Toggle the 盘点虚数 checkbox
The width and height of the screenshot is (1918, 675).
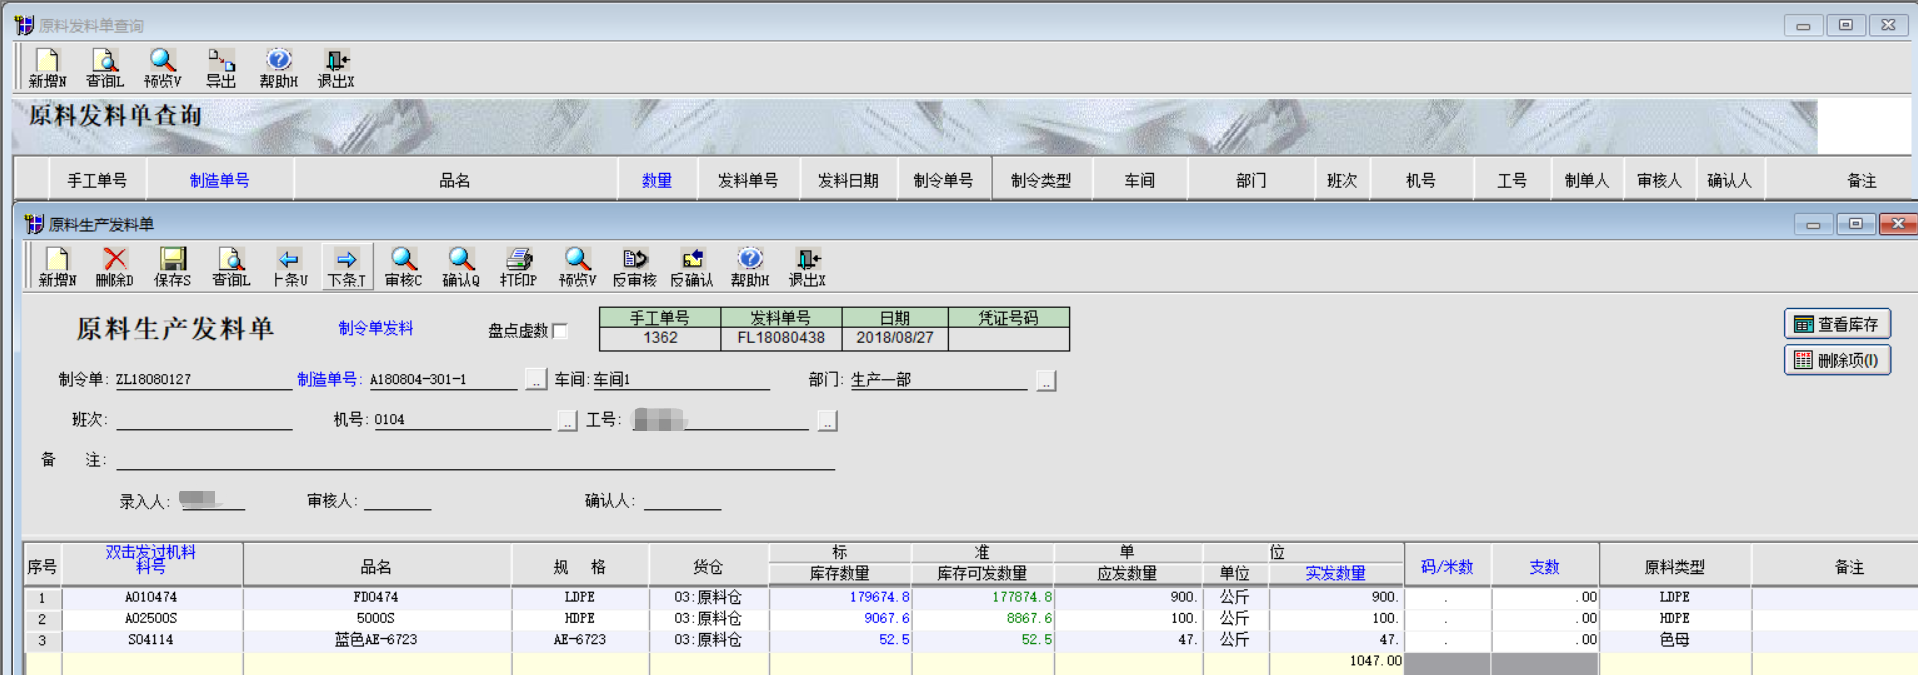click(560, 331)
